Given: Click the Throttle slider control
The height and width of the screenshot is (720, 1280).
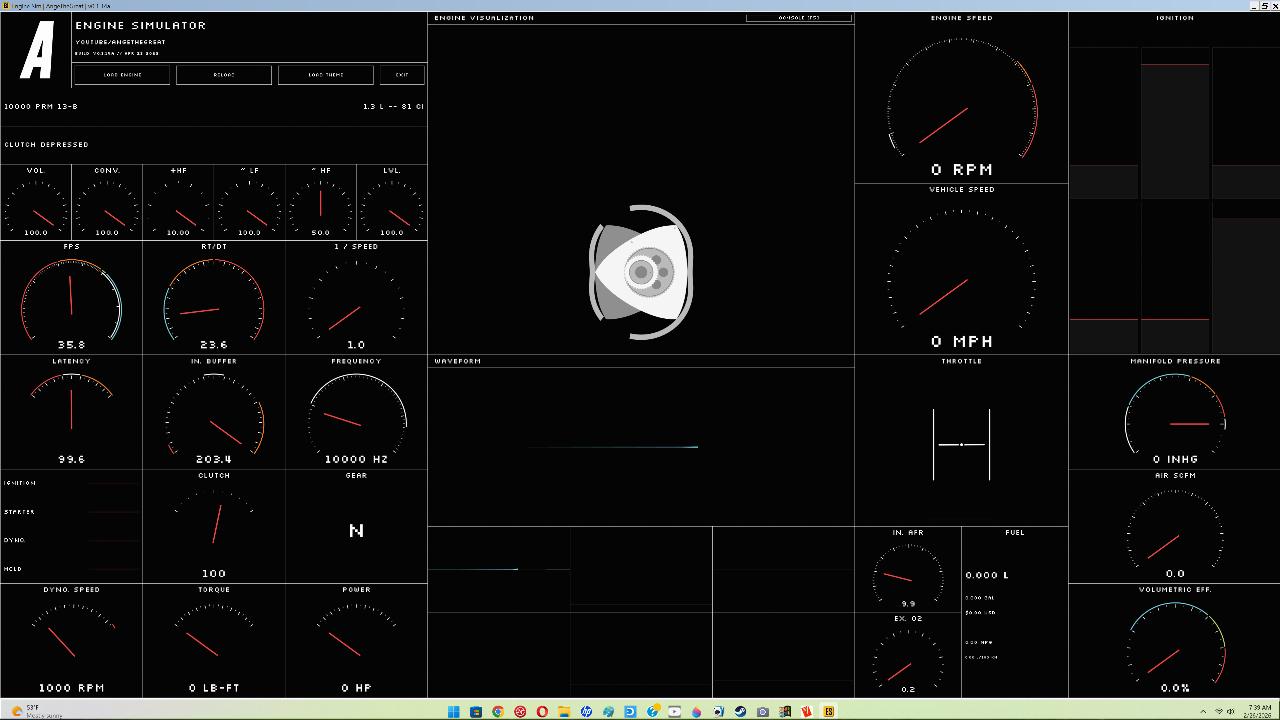Looking at the screenshot, I should click(961, 444).
